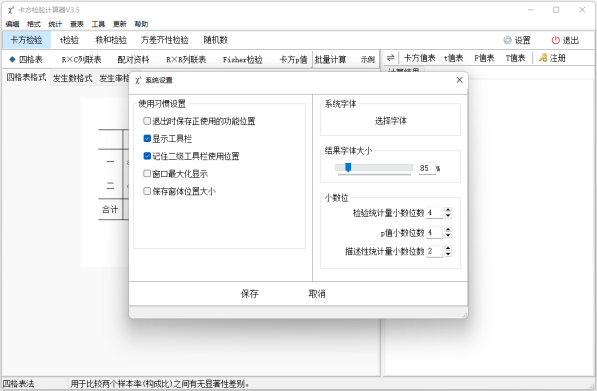
Task: Click the 注册 key icon
Action: 543,58
